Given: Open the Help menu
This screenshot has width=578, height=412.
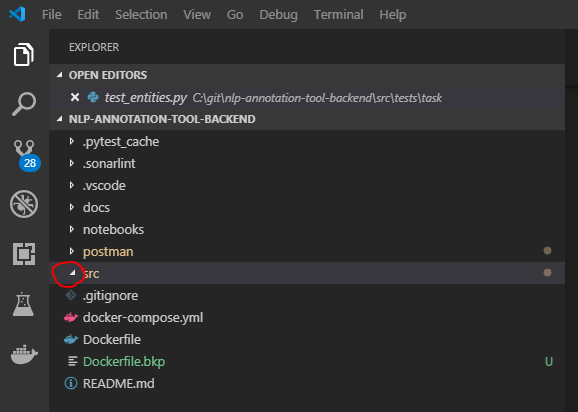Looking at the screenshot, I should tap(393, 15).
